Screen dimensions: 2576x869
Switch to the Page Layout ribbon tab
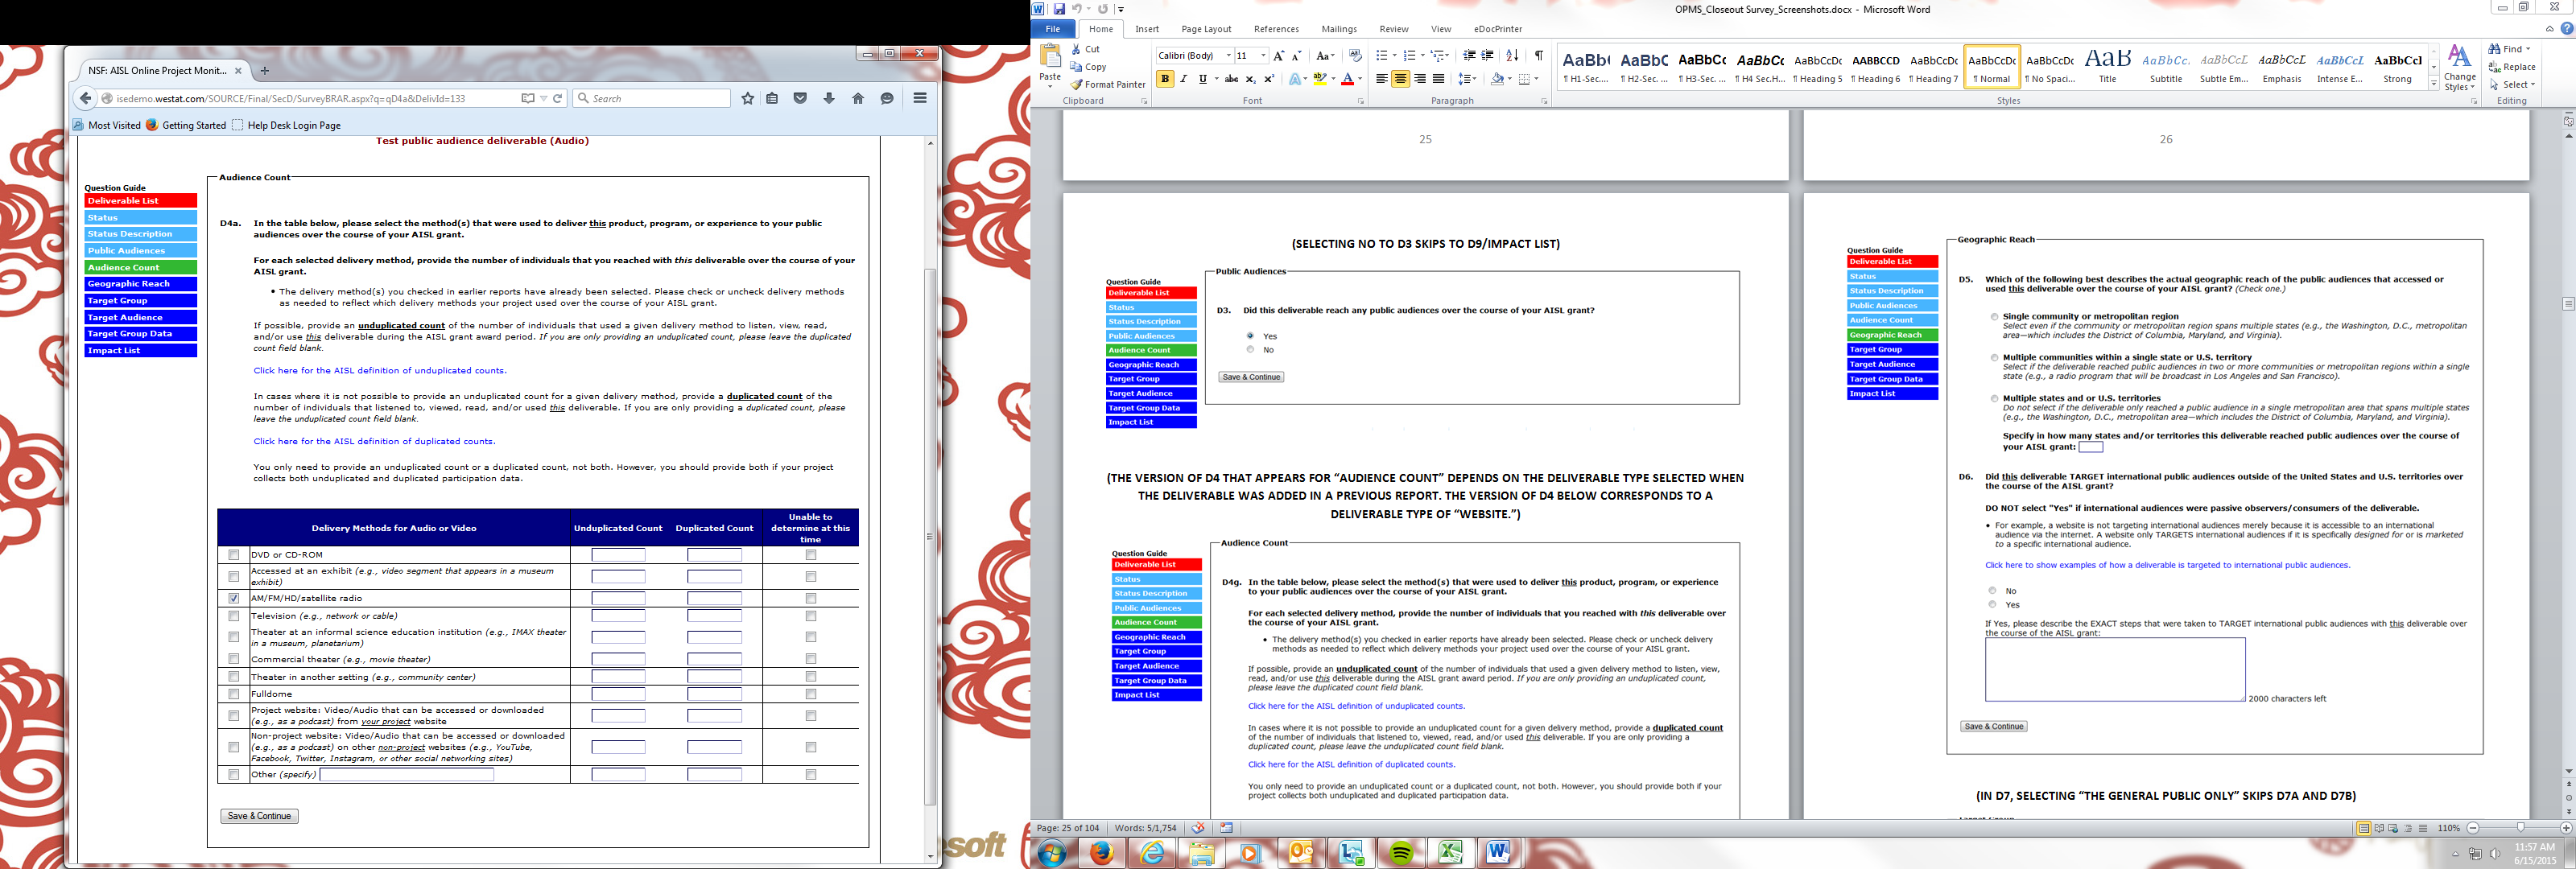pyautogui.click(x=1205, y=29)
